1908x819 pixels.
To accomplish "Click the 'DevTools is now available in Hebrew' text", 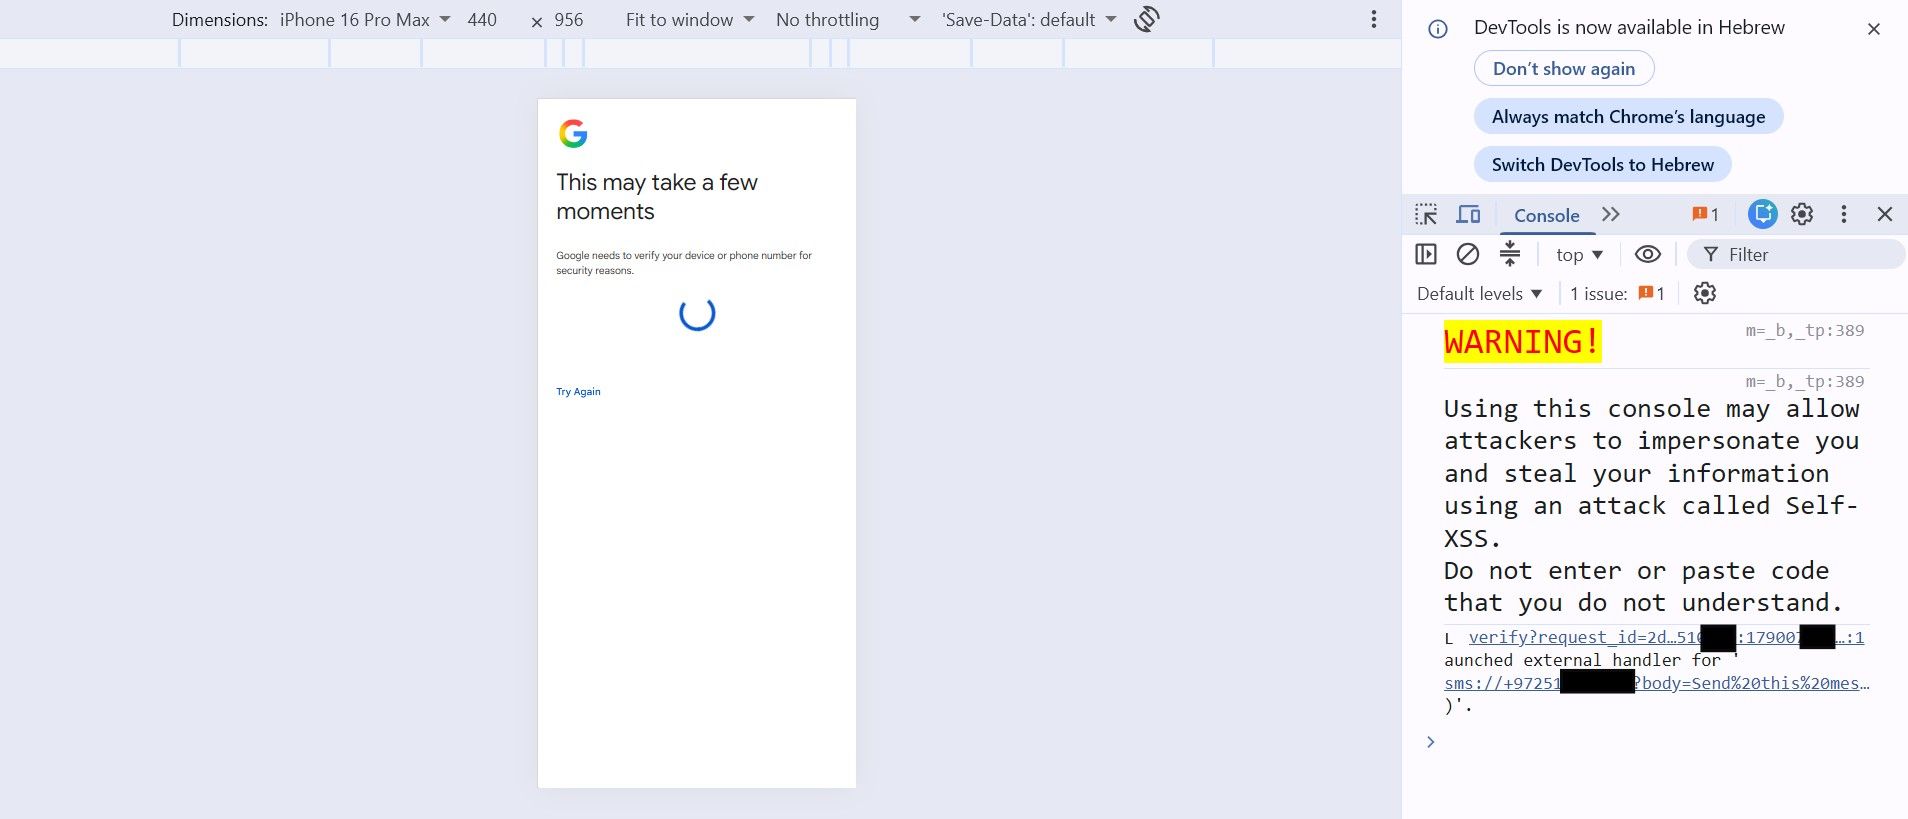I will coord(1629,28).
